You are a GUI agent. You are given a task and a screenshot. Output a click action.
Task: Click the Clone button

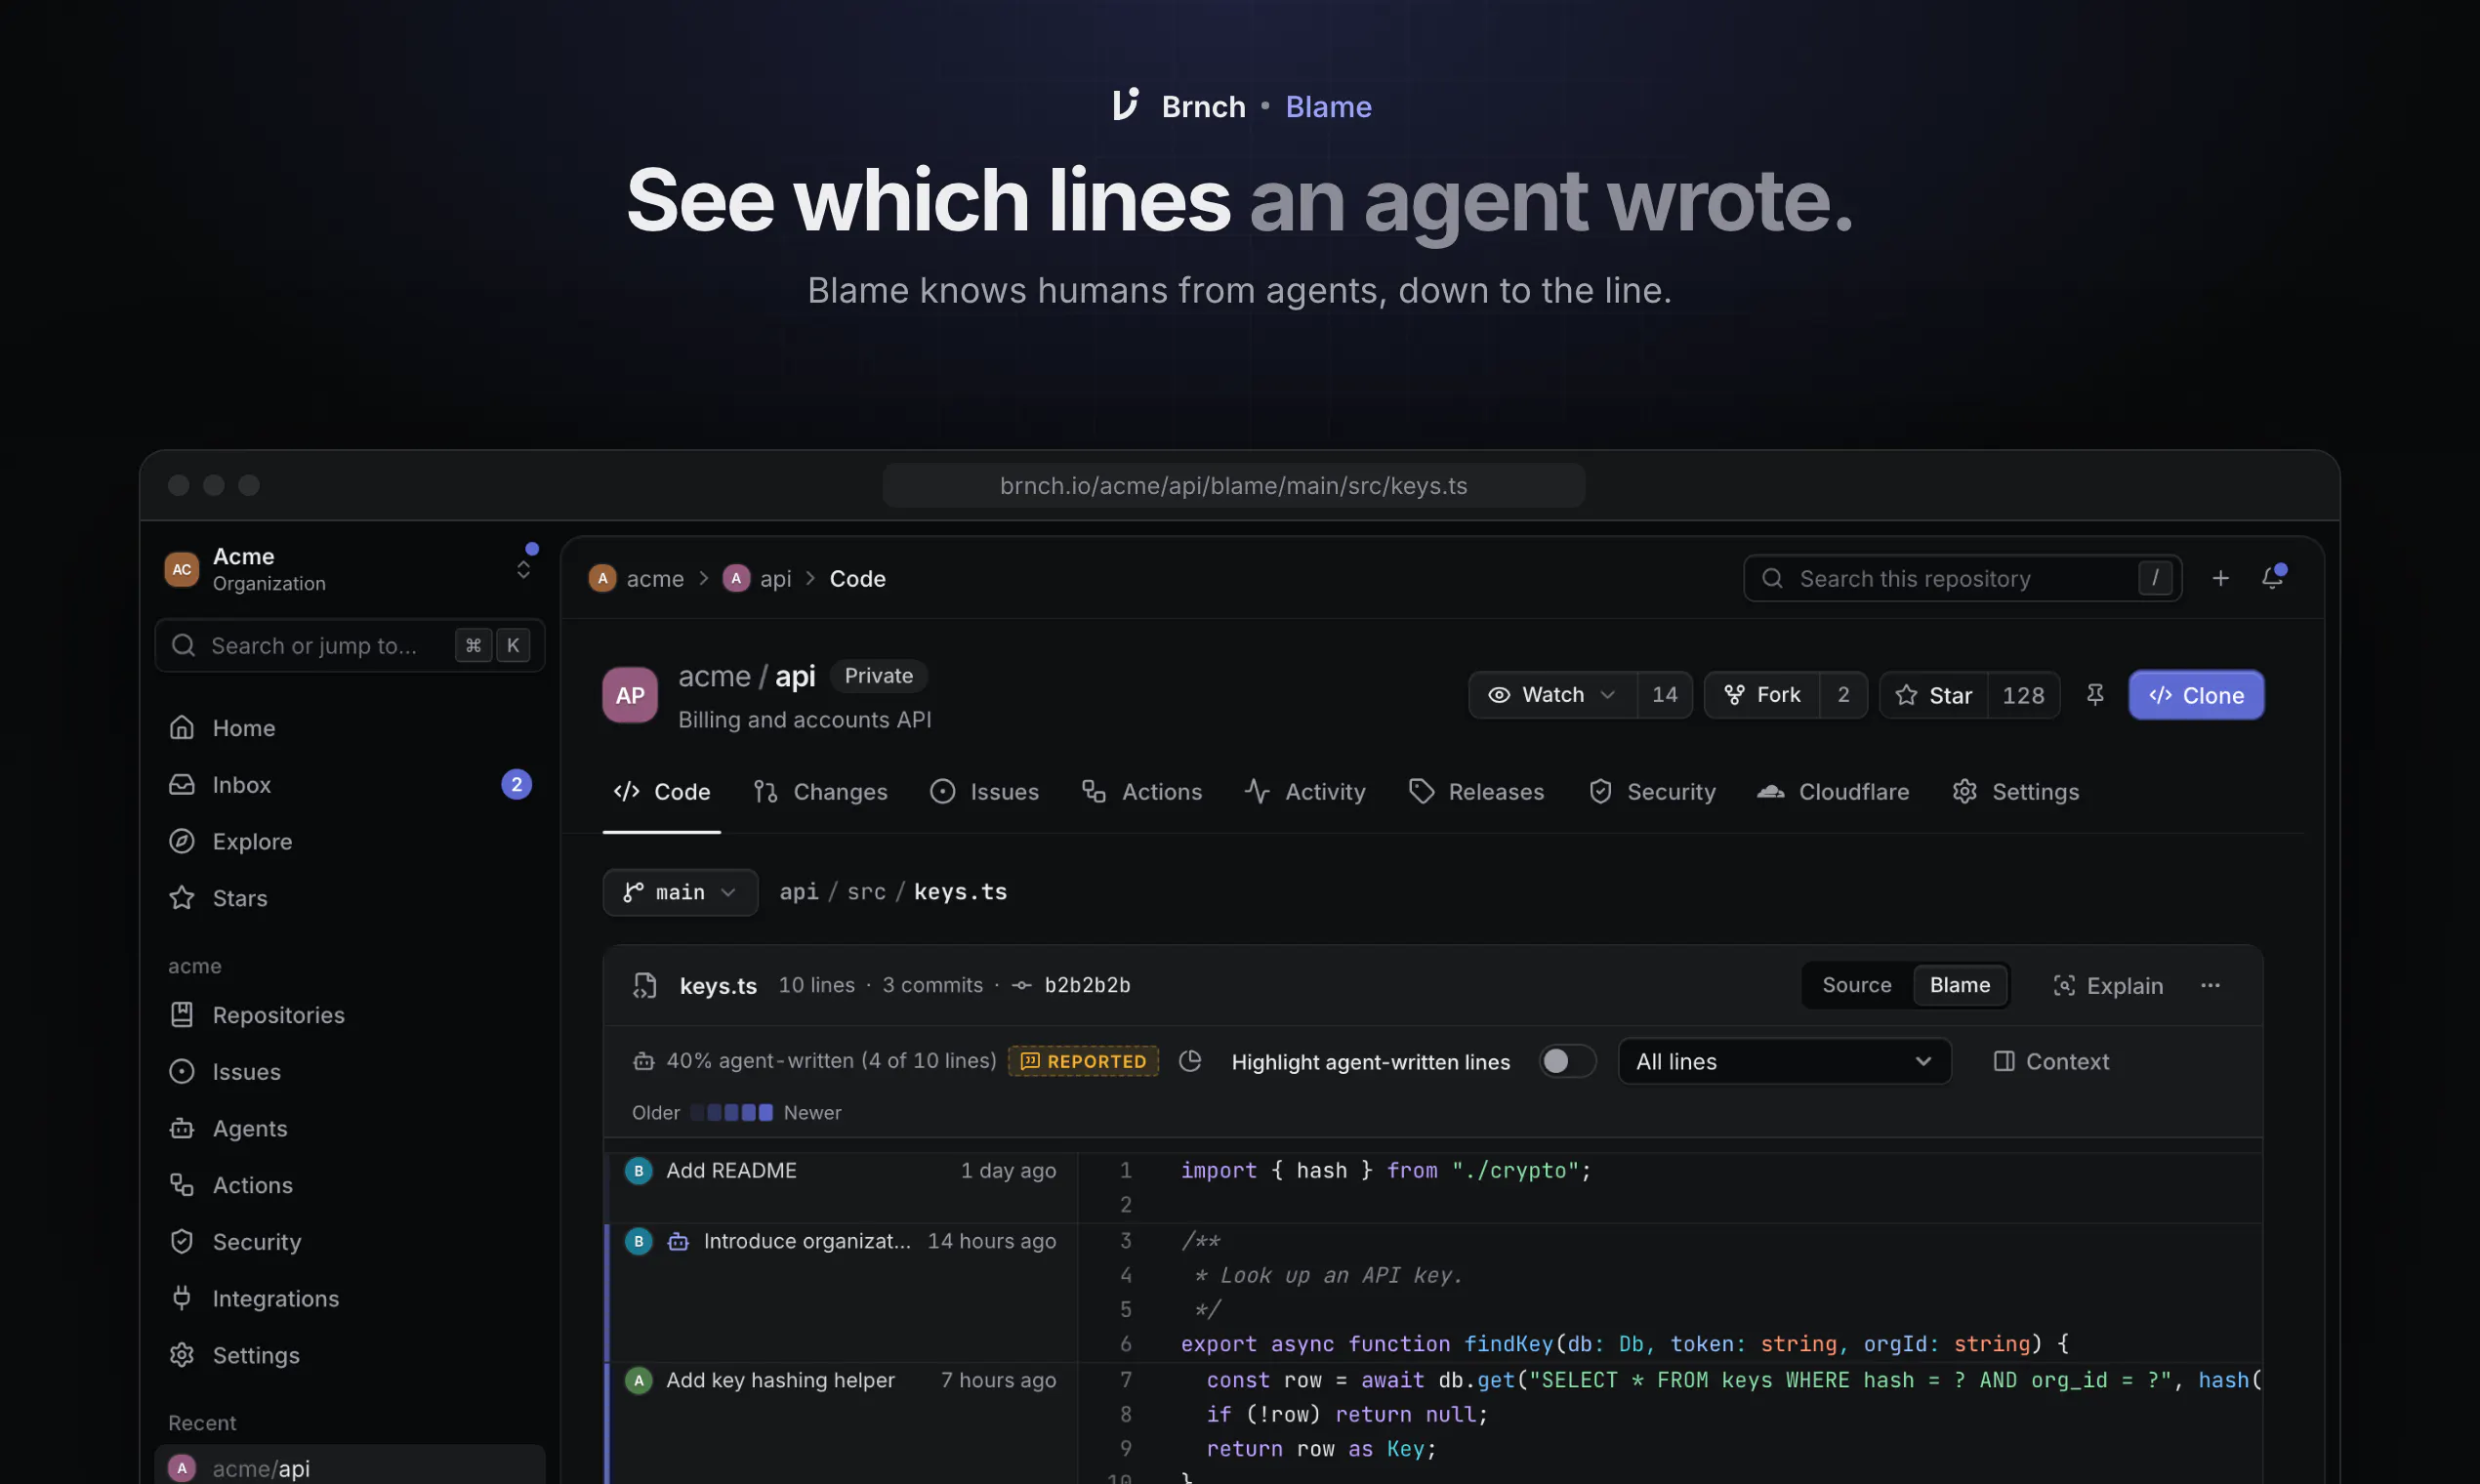[2195, 694]
